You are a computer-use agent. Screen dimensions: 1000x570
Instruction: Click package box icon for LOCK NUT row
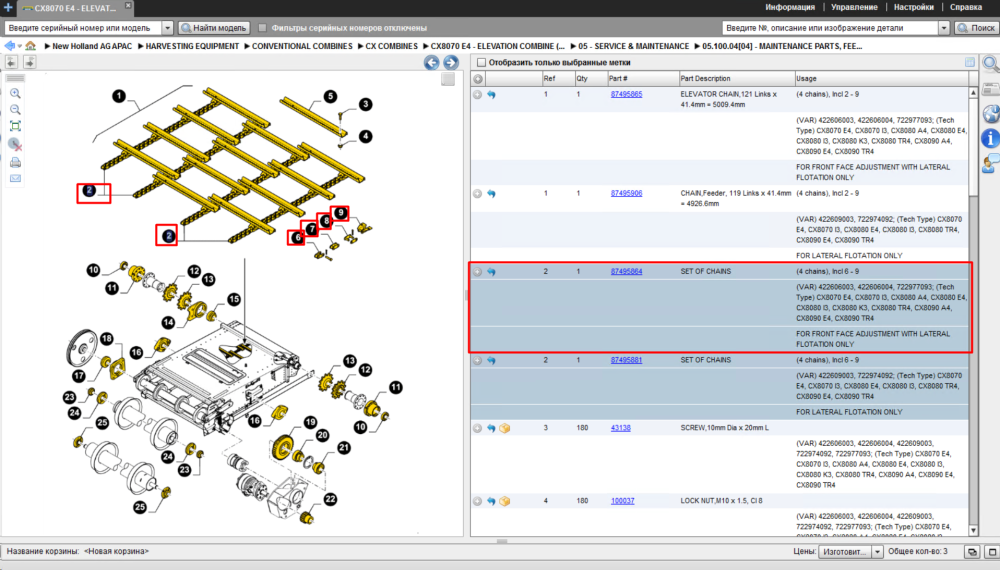[x=504, y=501]
